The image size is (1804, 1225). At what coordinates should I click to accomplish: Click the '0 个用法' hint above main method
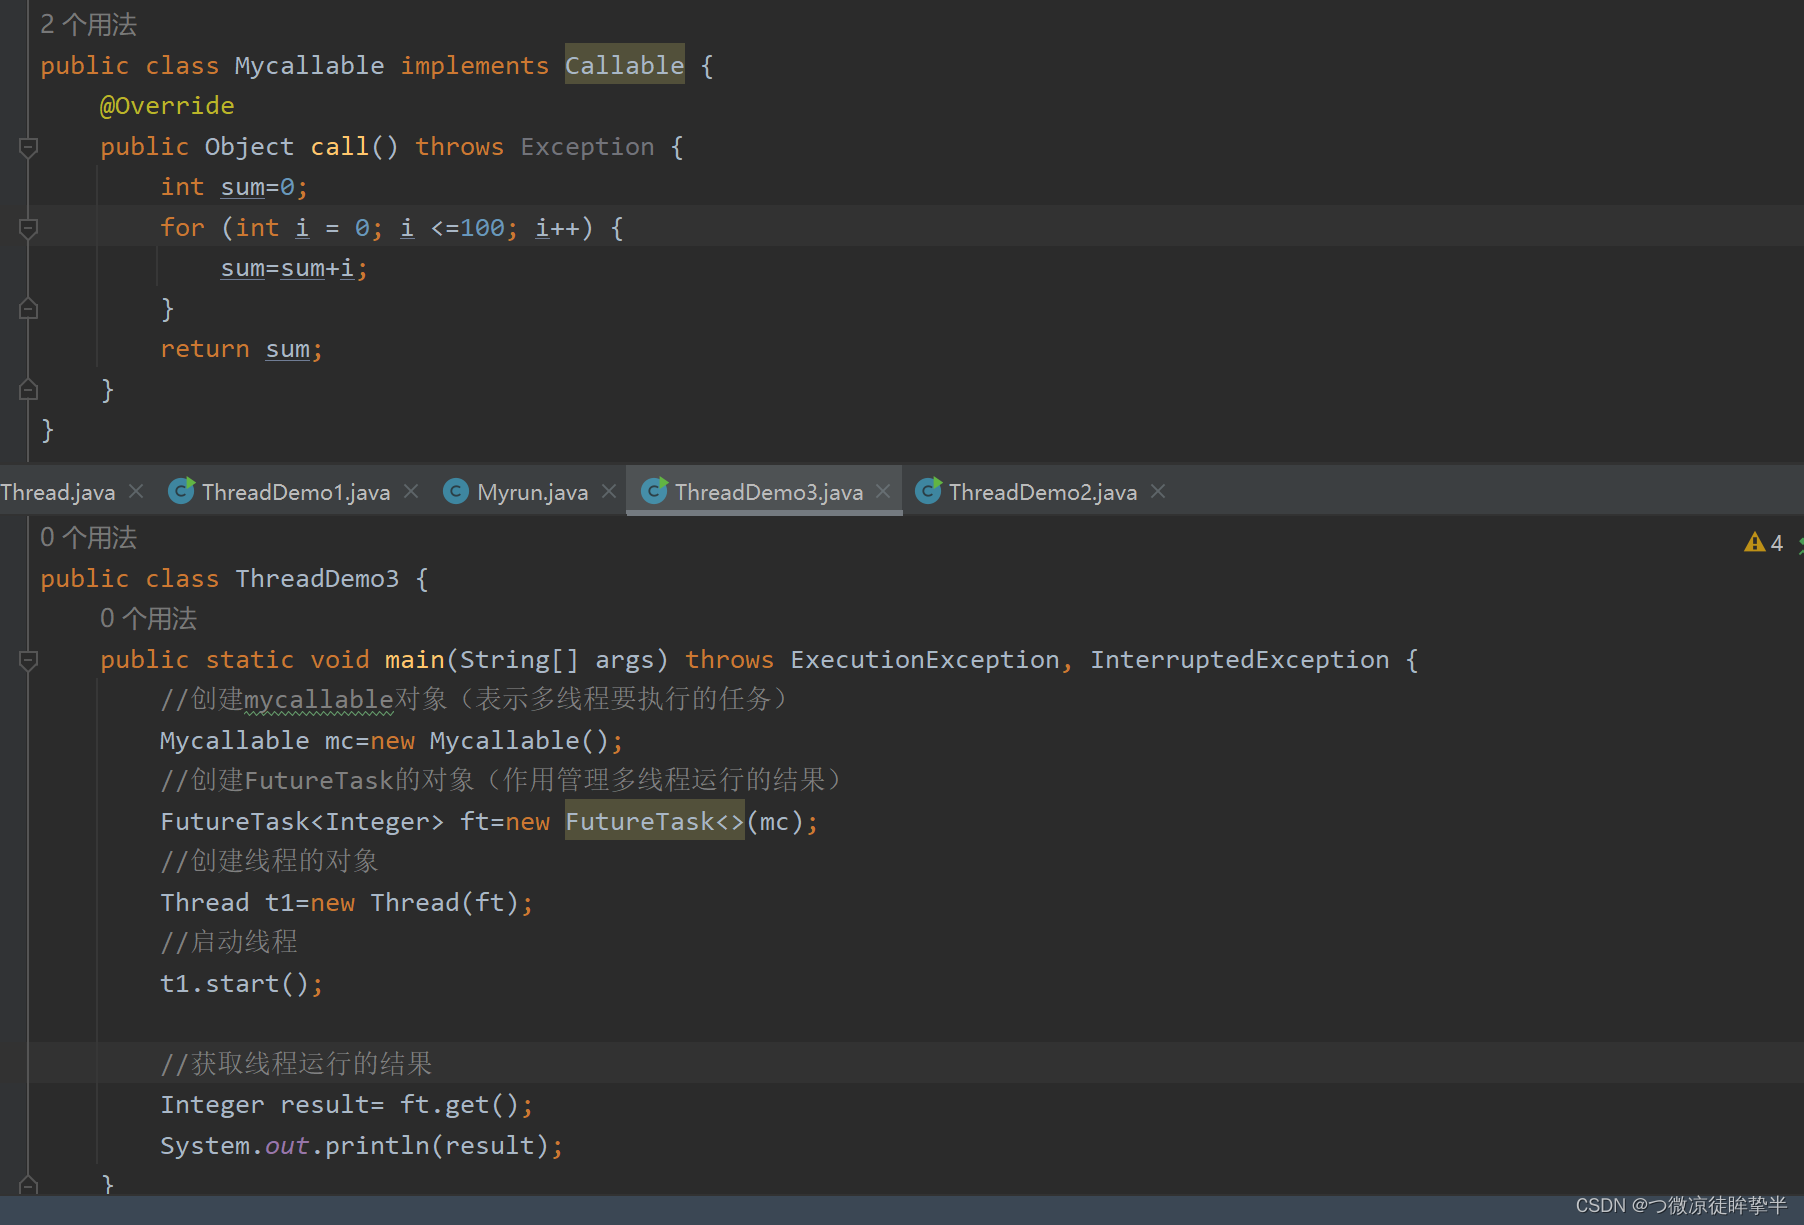(x=148, y=619)
